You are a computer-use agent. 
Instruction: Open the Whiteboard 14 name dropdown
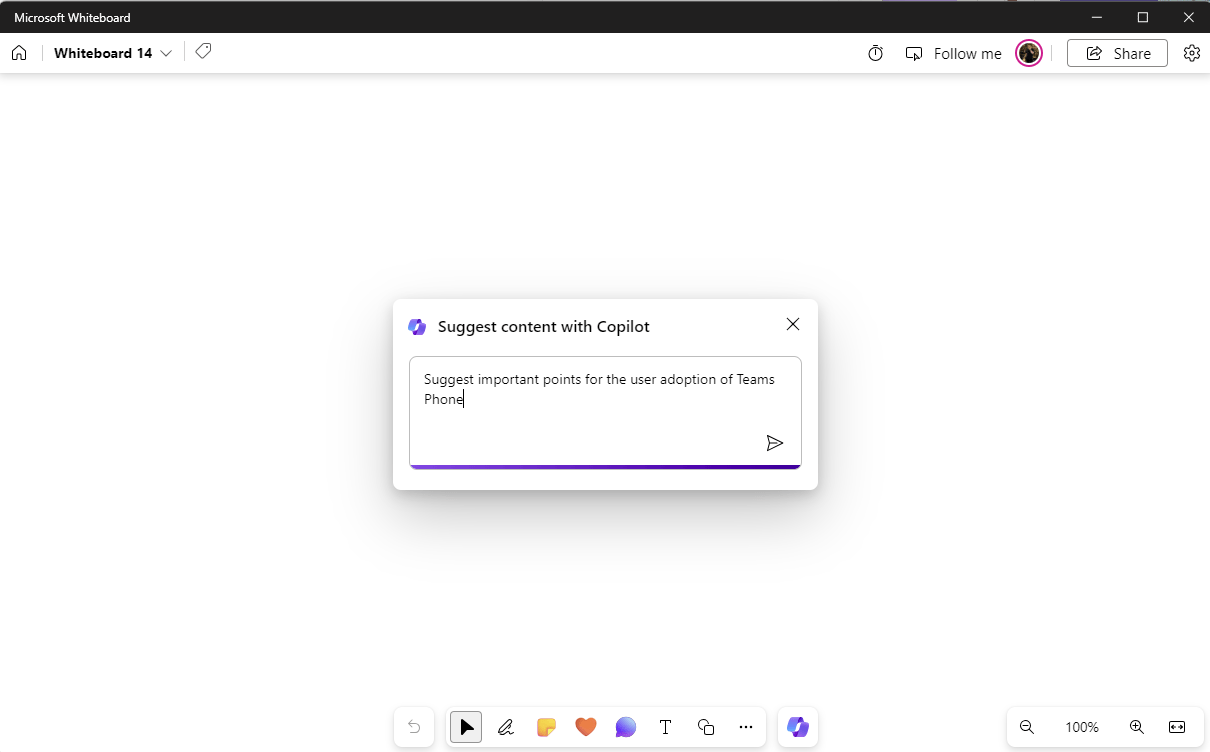coord(166,53)
